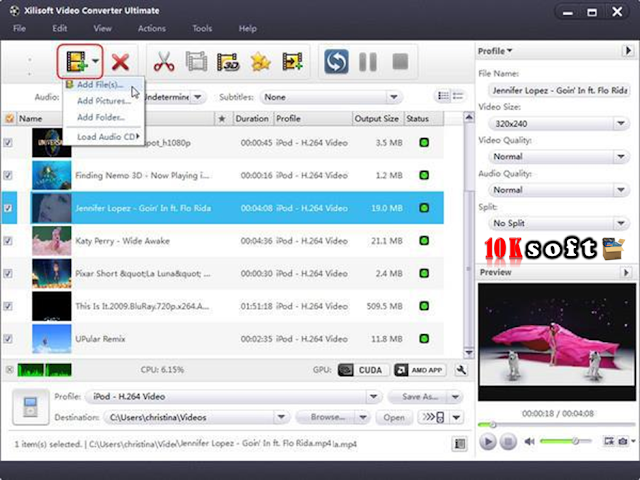Open the Audio track dropdown
This screenshot has width=640, height=480.
point(198,97)
